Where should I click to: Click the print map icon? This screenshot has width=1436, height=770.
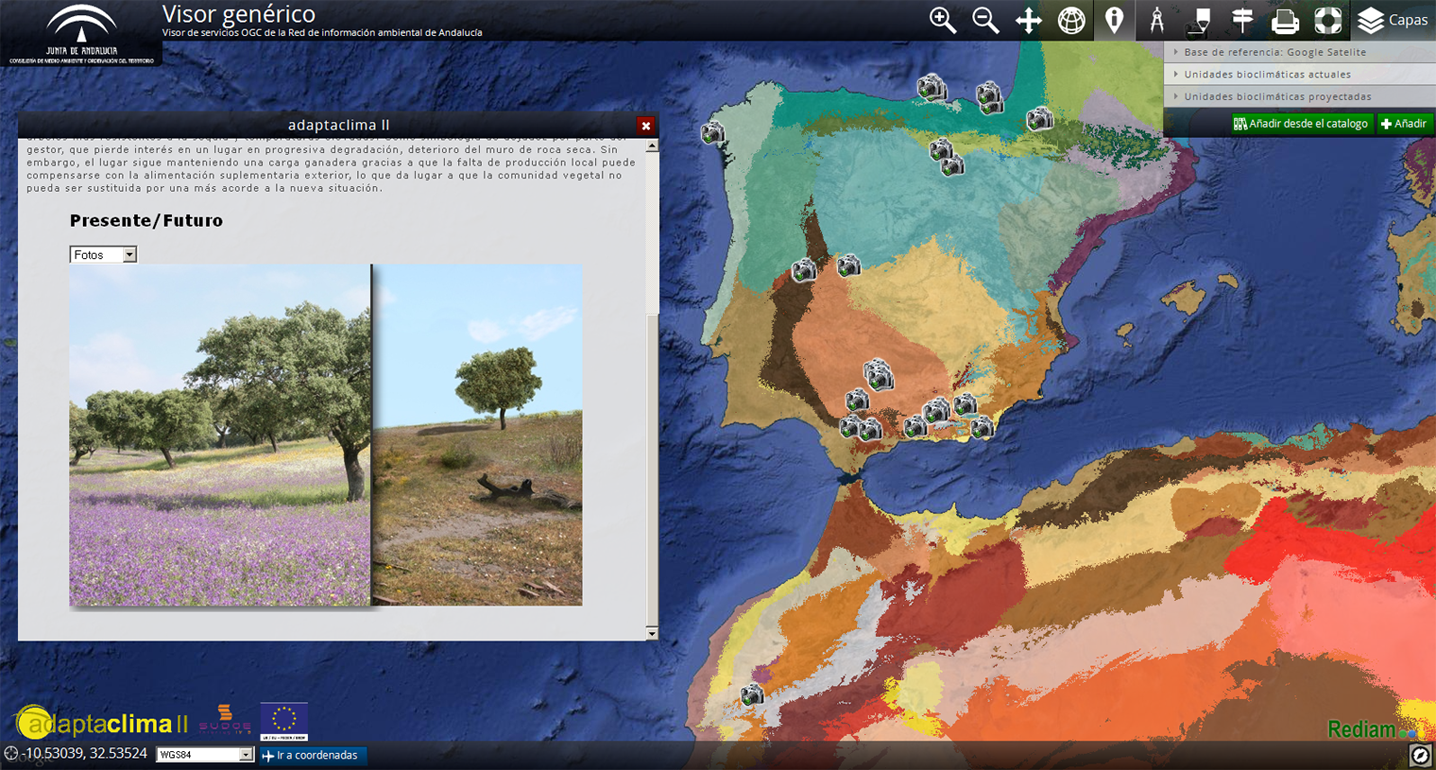[x=1285, y=21]
